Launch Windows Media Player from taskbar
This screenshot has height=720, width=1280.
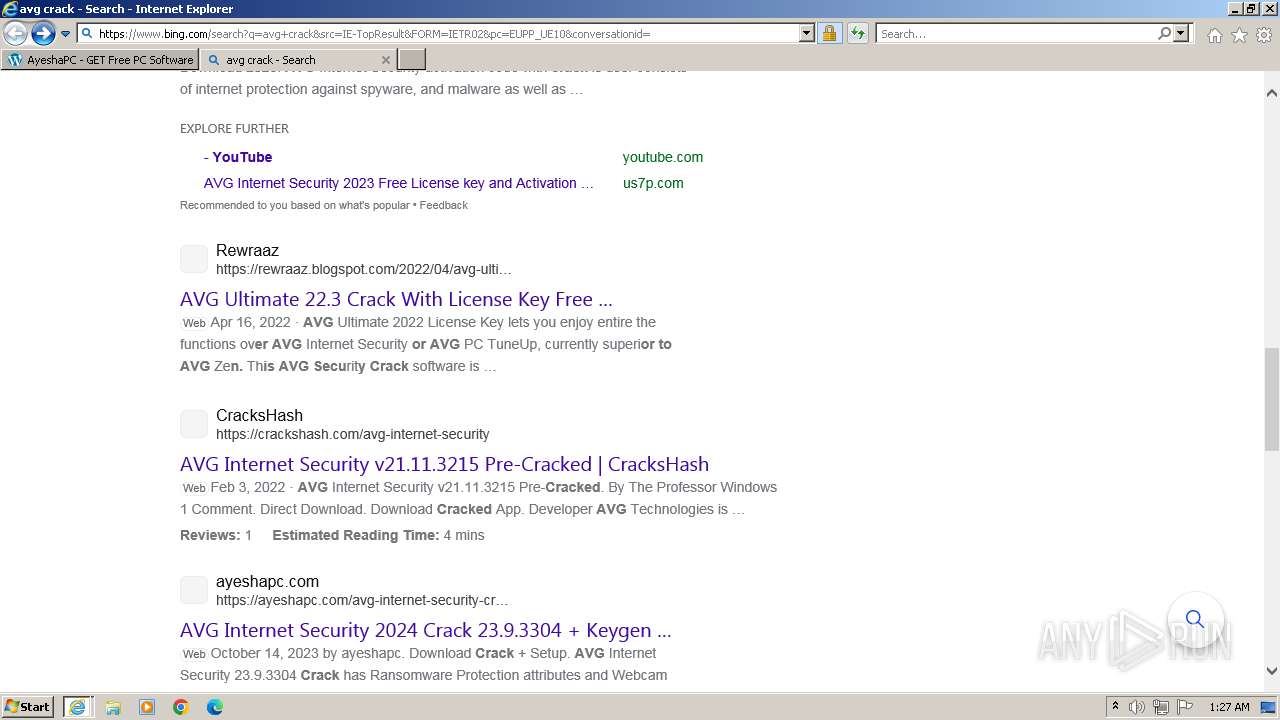147,707
